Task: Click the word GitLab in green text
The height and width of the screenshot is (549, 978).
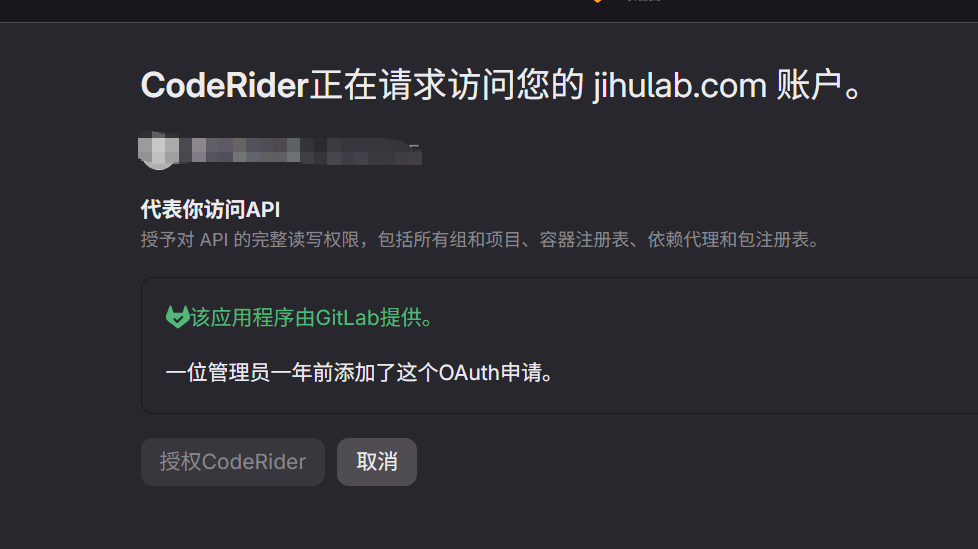Action: click(x=347, y=318)
